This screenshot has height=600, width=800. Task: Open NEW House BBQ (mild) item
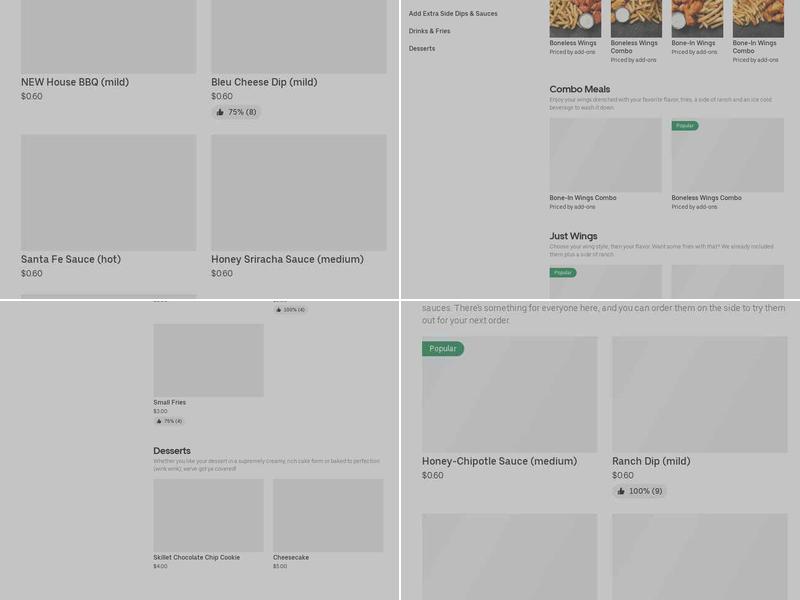tap(75, 82)
